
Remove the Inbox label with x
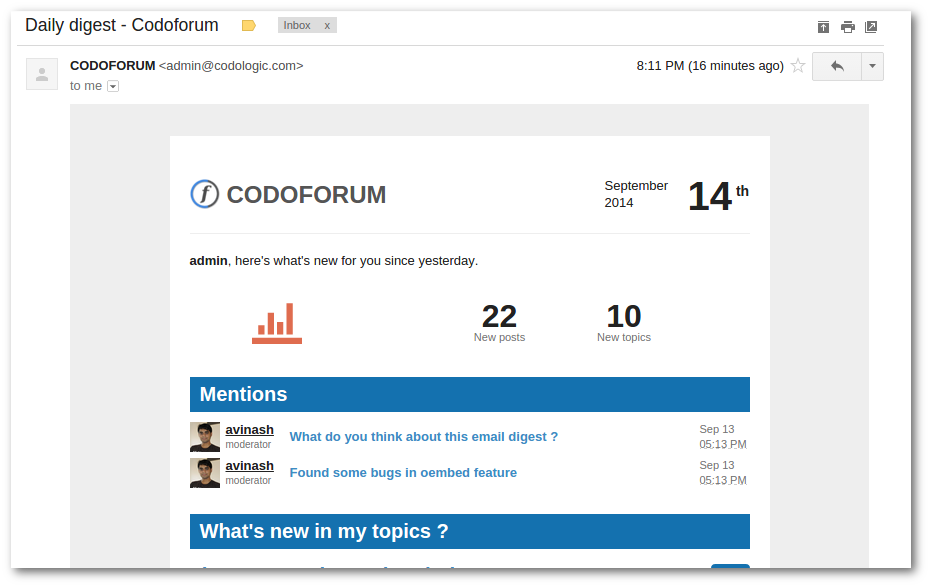point(327,25)
